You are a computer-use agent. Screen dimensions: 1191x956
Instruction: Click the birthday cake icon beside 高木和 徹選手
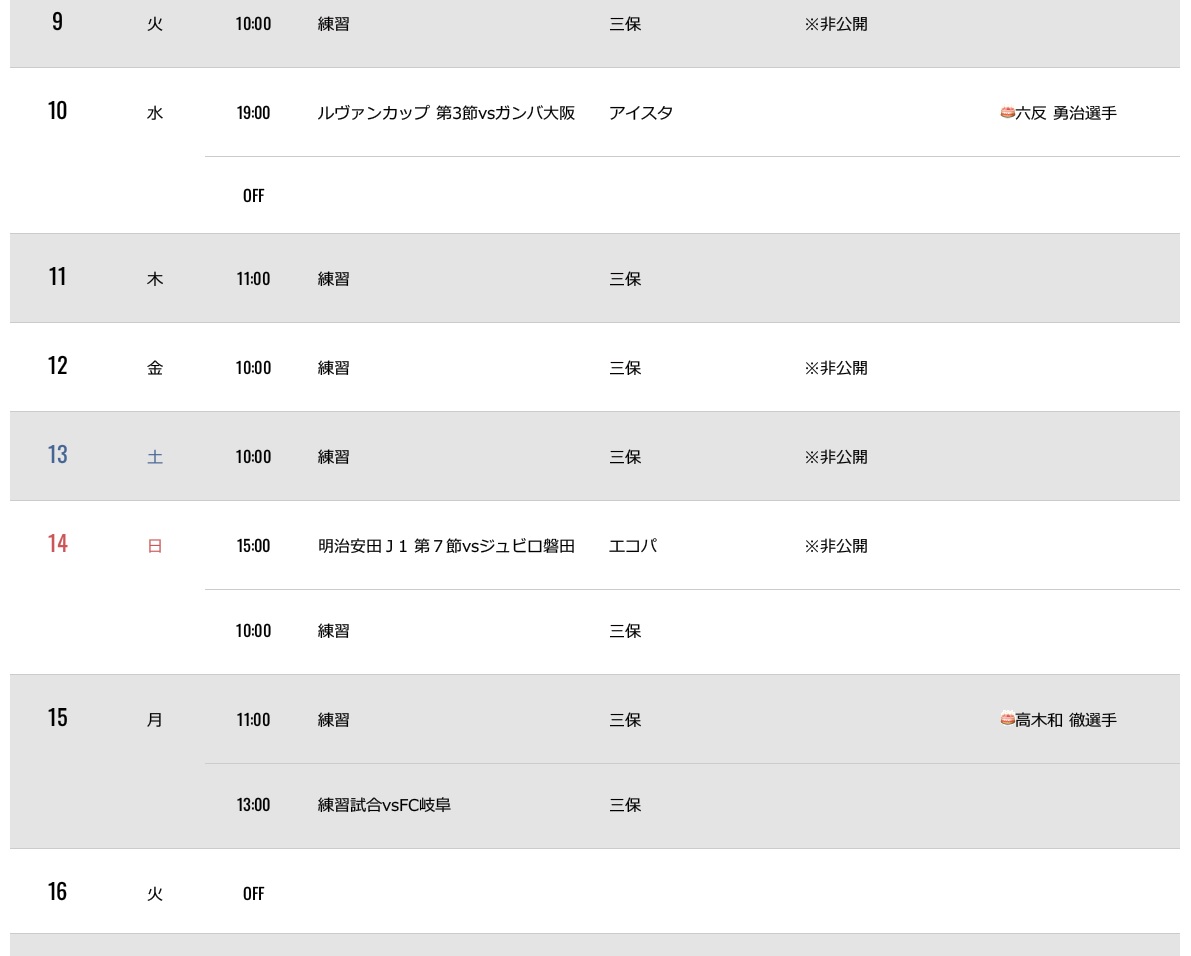tap(1007, 719)
